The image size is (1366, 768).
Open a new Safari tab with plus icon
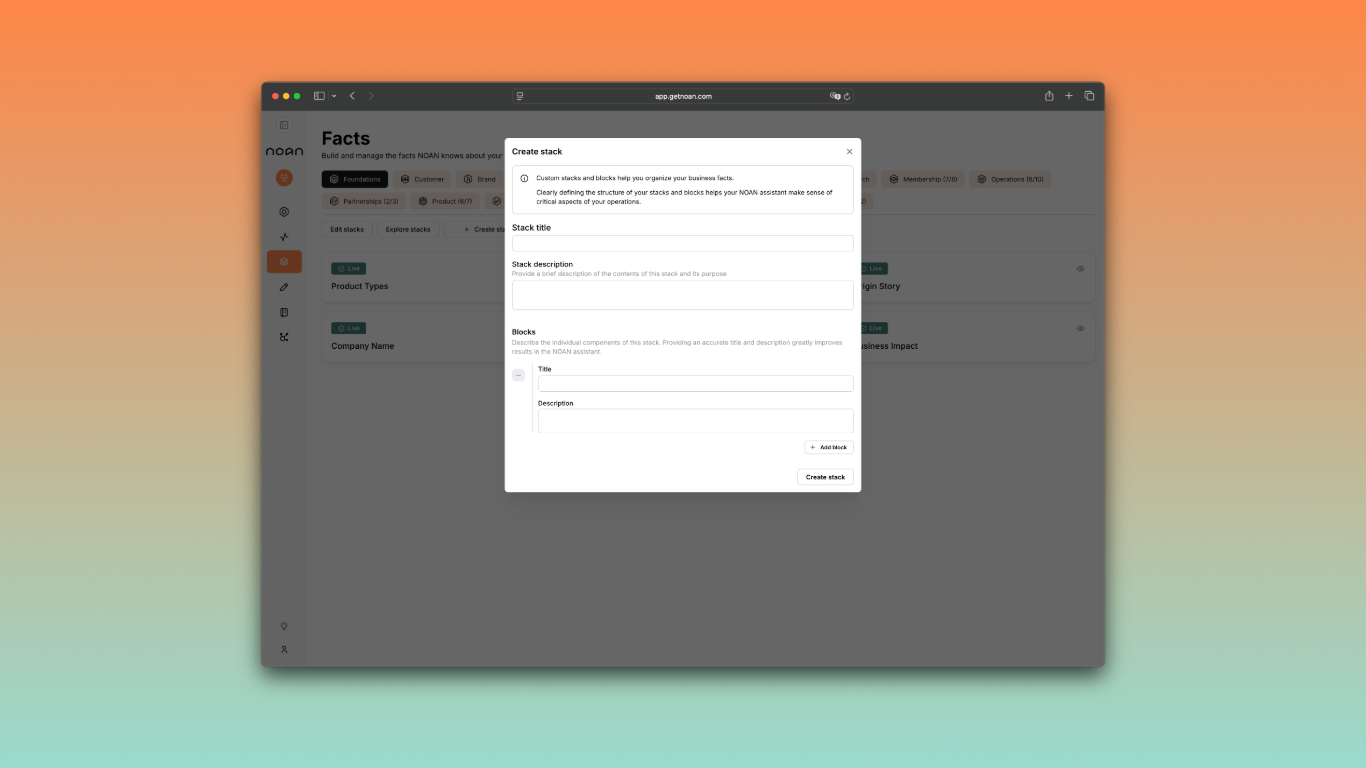[x=1069, y=96]
